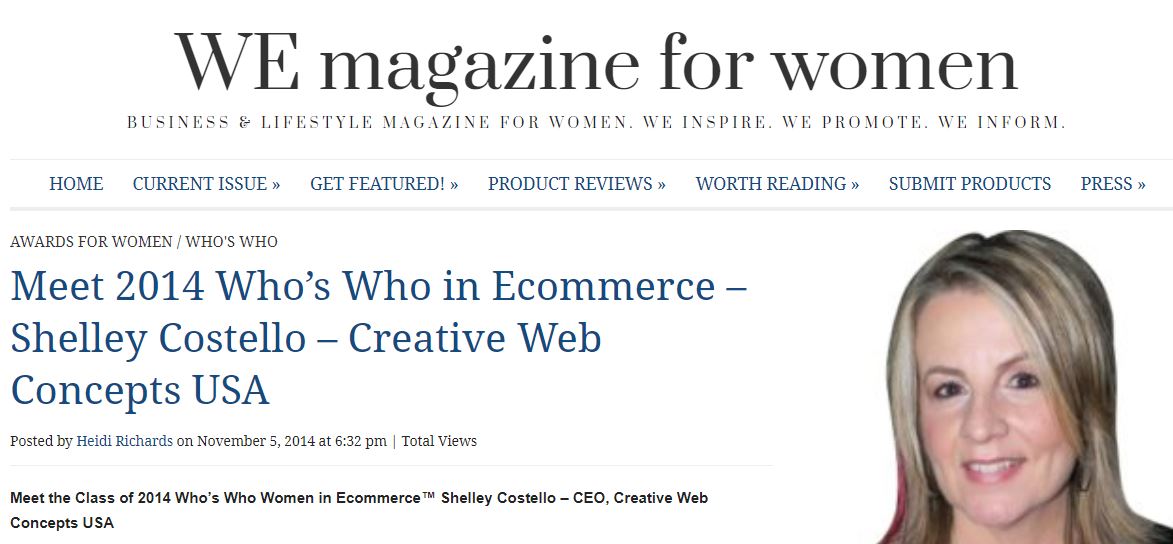Select SUBMIT PRODUCTS in the navigation bar
Viewport: 1173px width, 544px height.
(x=969, y=184)
